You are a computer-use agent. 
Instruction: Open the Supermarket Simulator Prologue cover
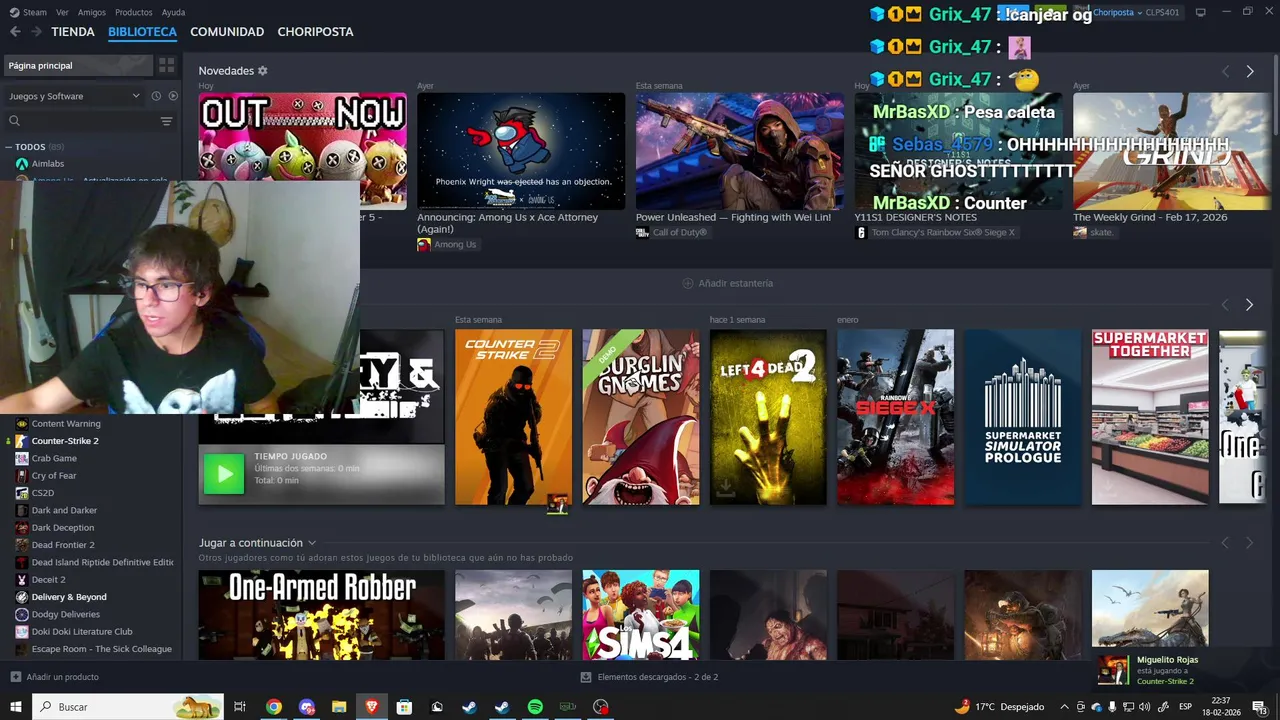(x=1023, y=417)
